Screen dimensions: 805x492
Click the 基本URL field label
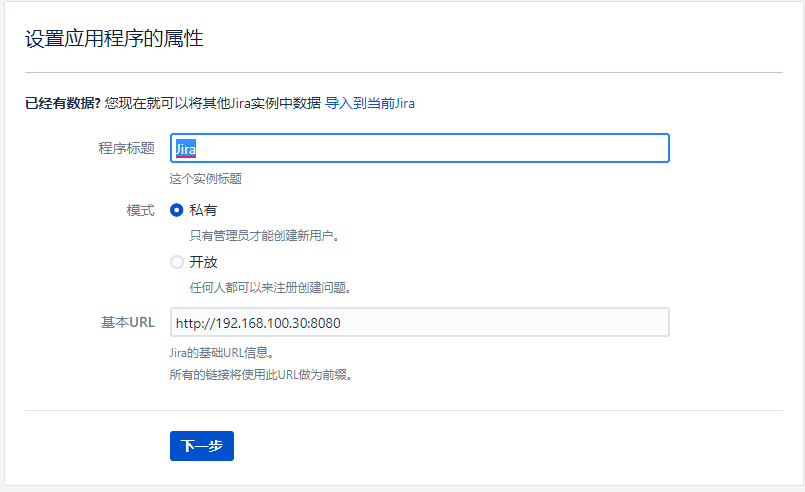tap(128, 323)
